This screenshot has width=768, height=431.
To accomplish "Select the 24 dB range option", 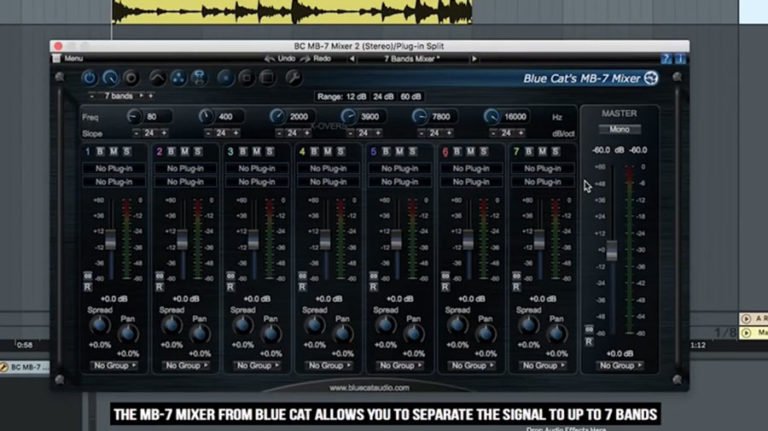I will 382,96.
